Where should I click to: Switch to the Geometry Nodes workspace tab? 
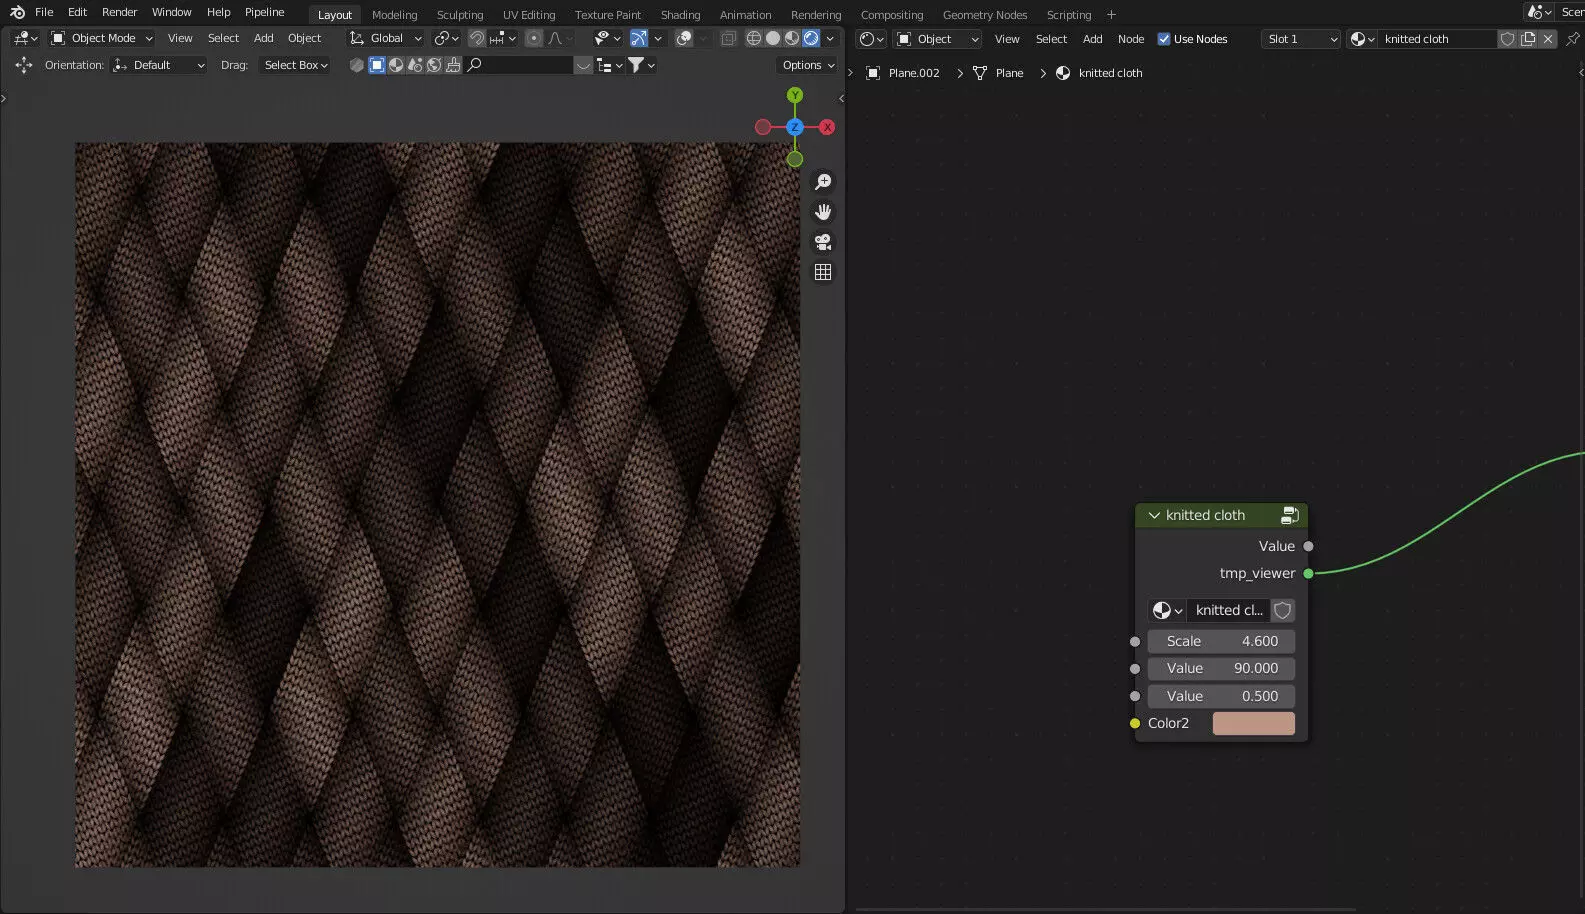(x=985, y=15)
